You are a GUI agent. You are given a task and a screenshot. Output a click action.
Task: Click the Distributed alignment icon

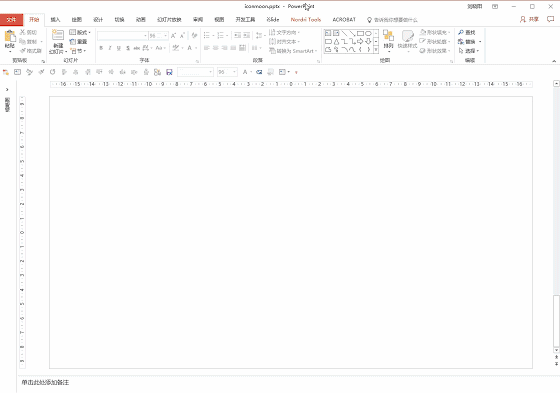[242, 48]
